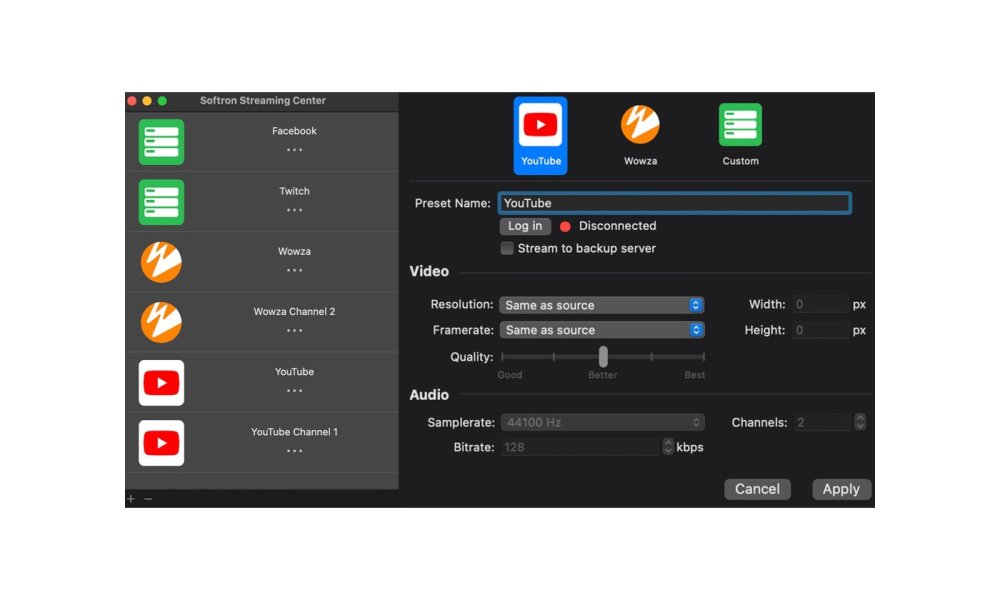Click the Log in button
The image size is (1000, 600).
(524, 226)
